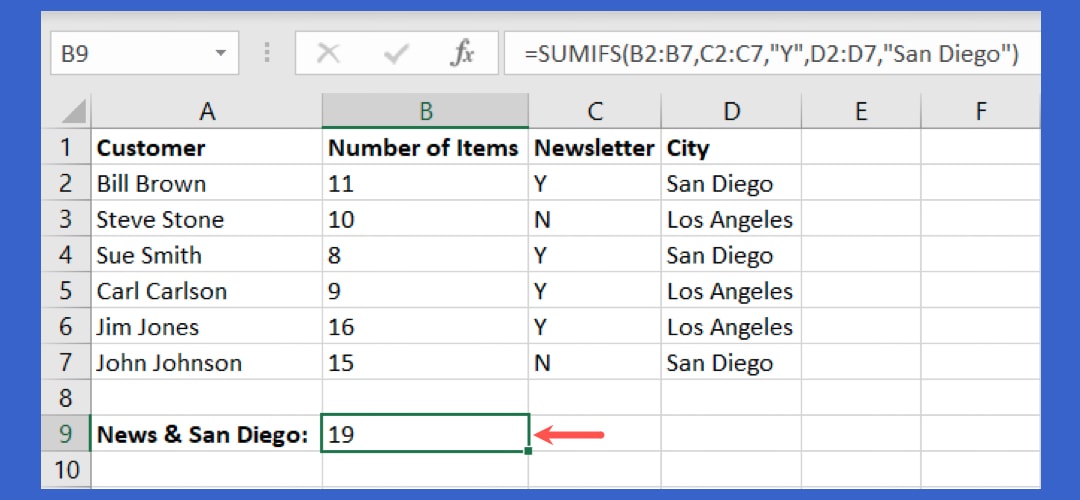
Task: Select column B header
Action: tap(425, 111)
